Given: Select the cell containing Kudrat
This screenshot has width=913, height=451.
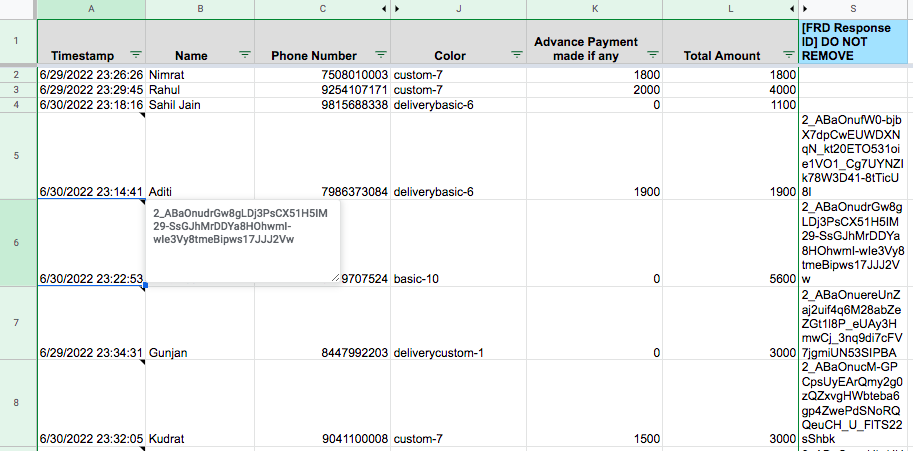Looking at the screenshot, I should click(200, 403).
